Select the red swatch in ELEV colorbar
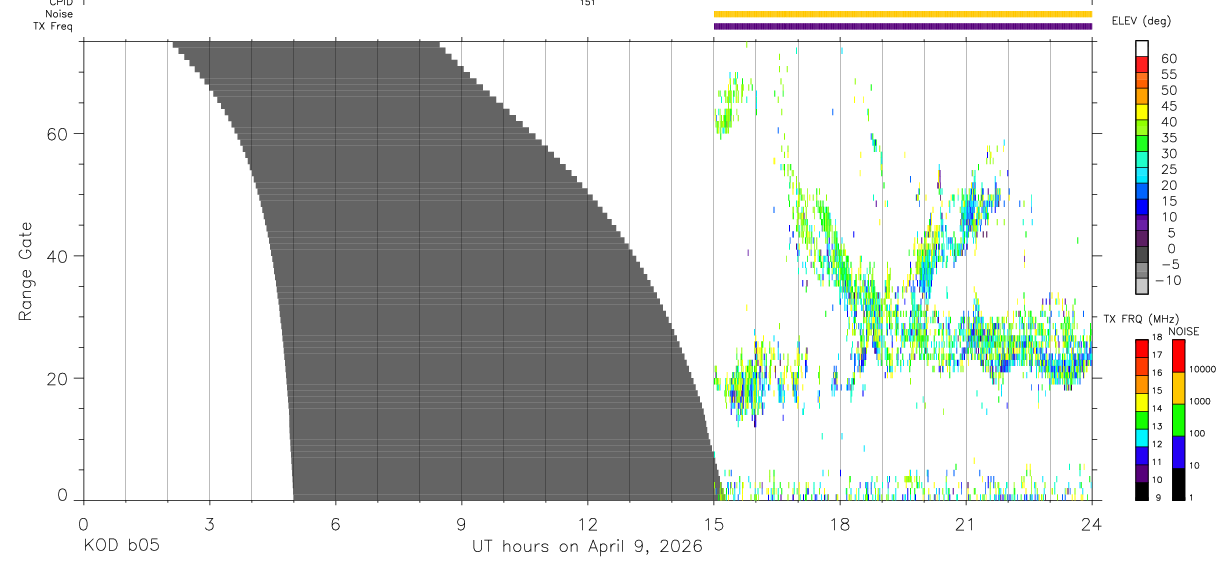The image size is (1228, 567). pos(1142,65)
